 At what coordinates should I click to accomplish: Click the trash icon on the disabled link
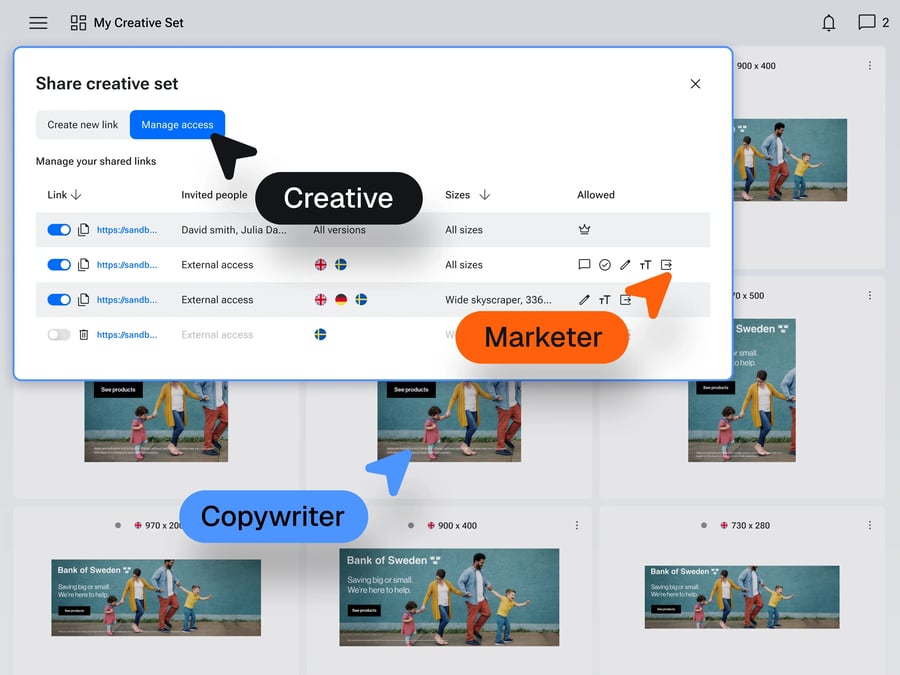[x=84, y=335]
